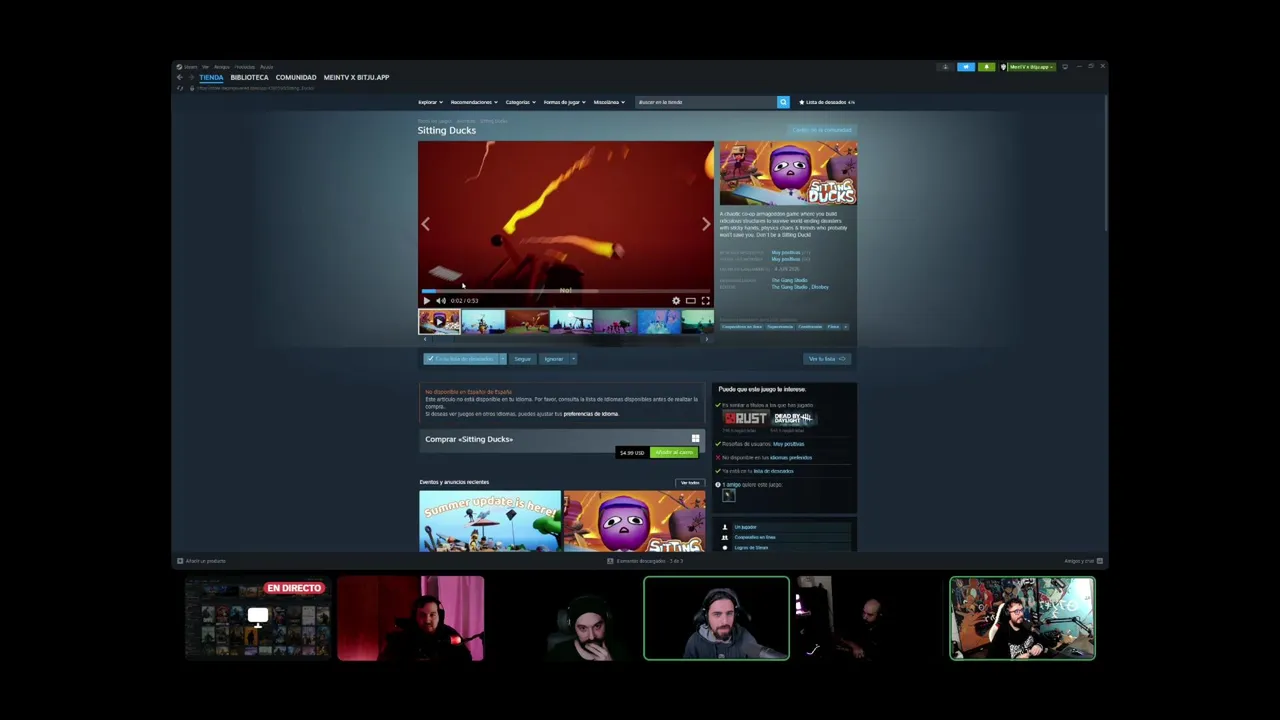Open the downloads manager icon in the bottom bar
This screenshot has width=1280, height=720.
pos(610,561)
